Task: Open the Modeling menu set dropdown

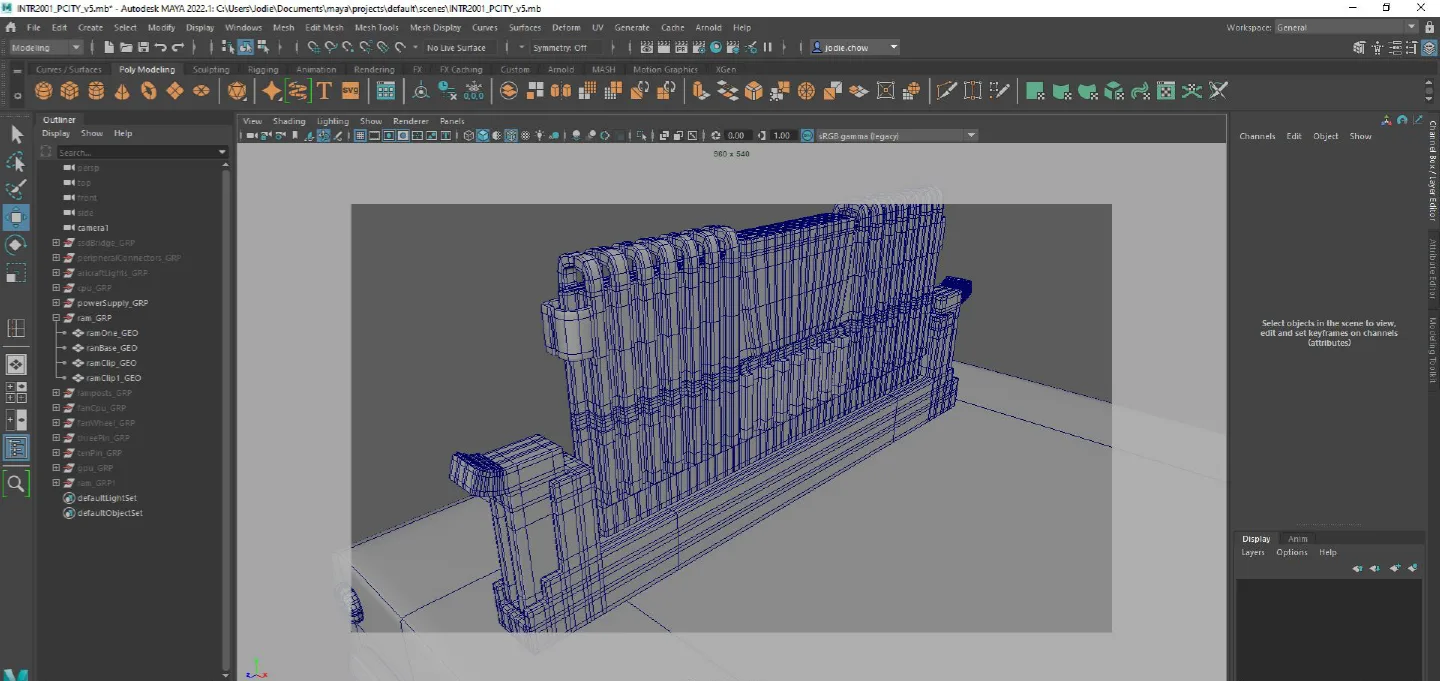Action: (x=45, y=47)
